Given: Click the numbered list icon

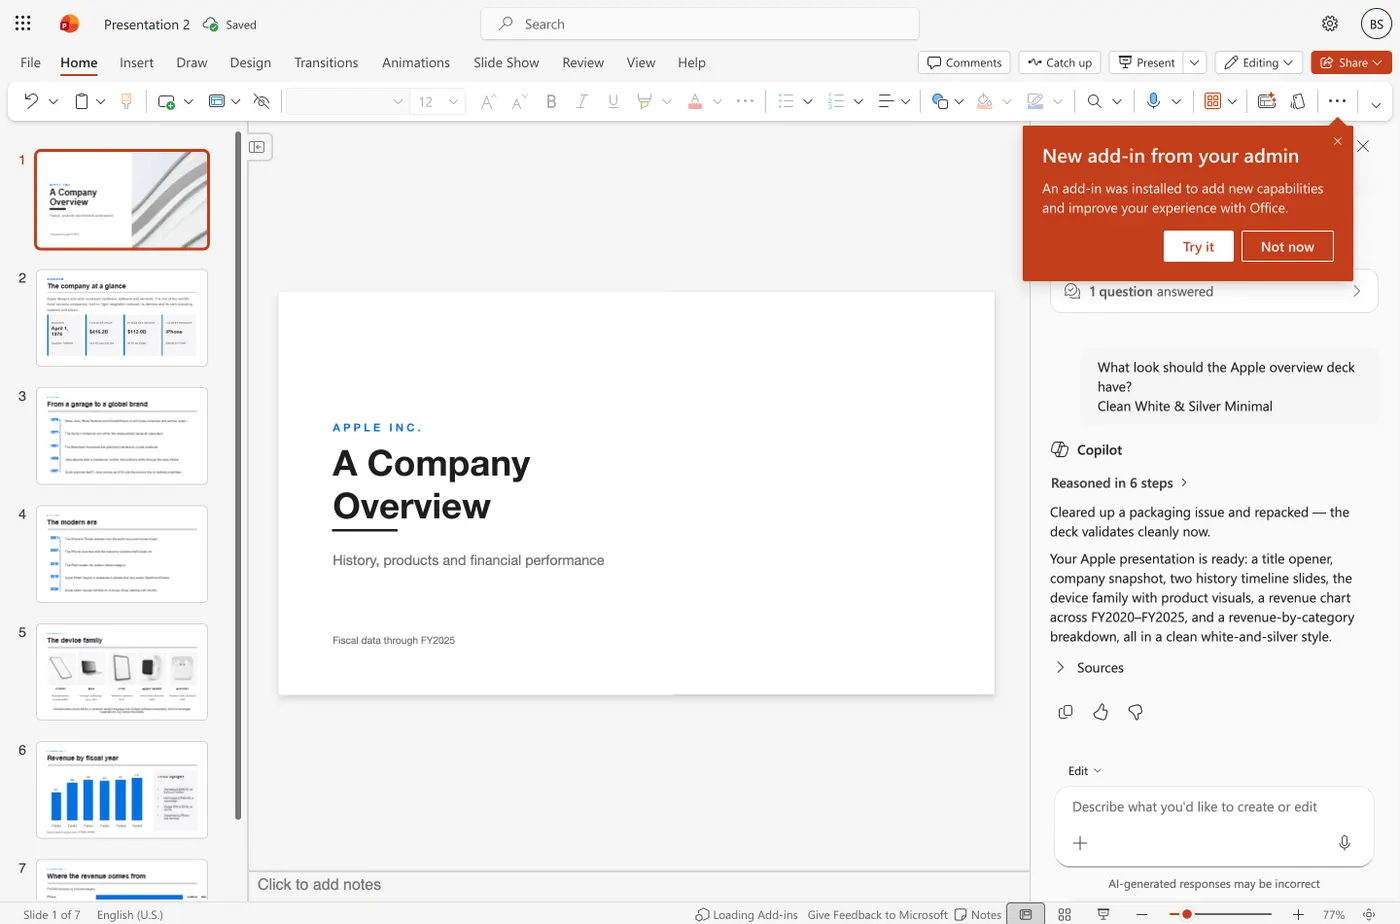Looking at the screenshot, I should pyautogui.click(x=837, y=101).
